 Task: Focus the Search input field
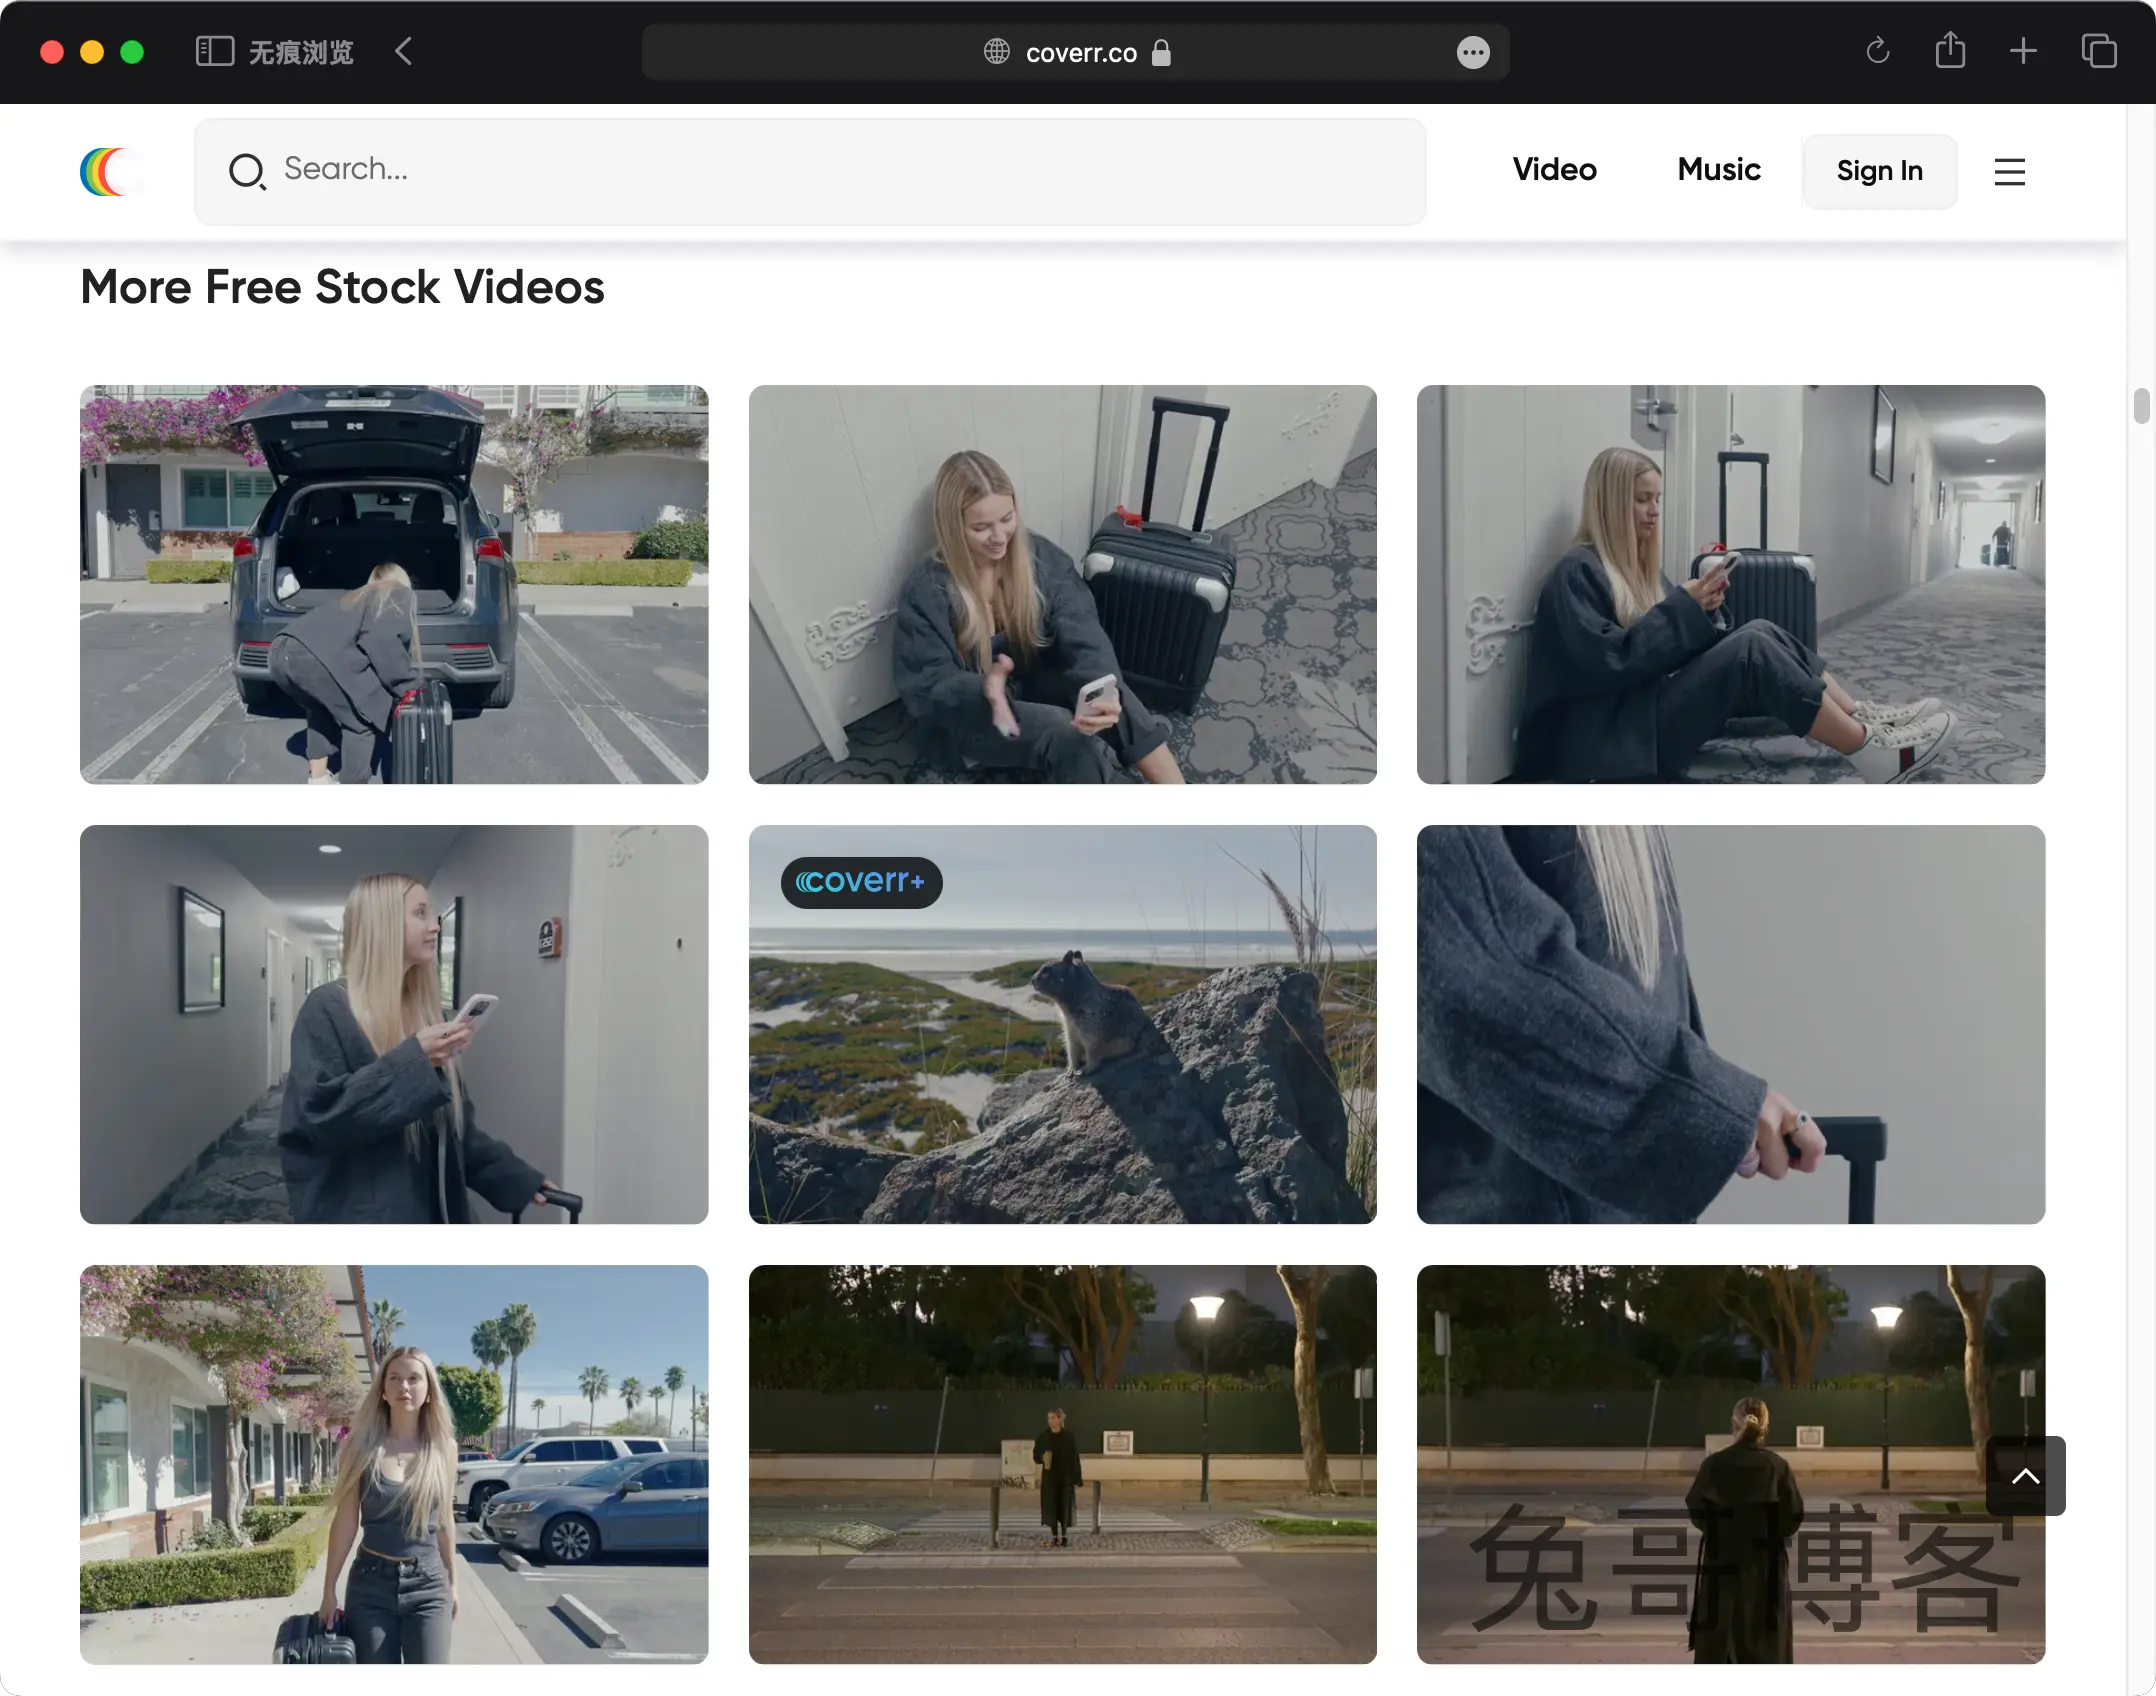click(x=810, y=171)
